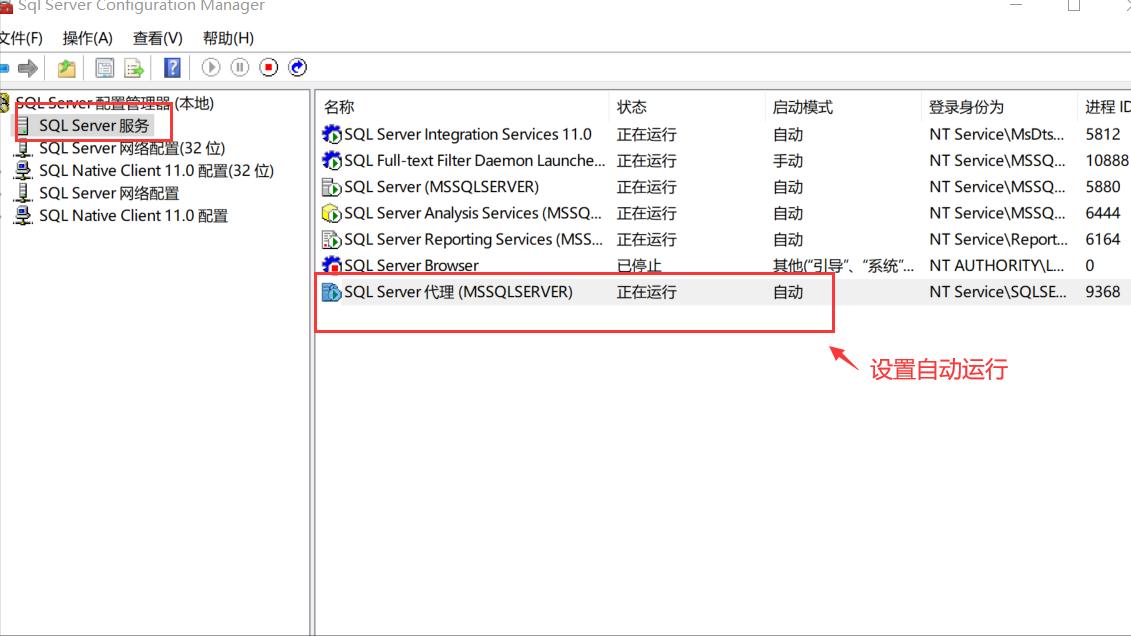Open the properties toolbar icon
This screenshot has width=1131, height=636.
click(x=105, y=68)
